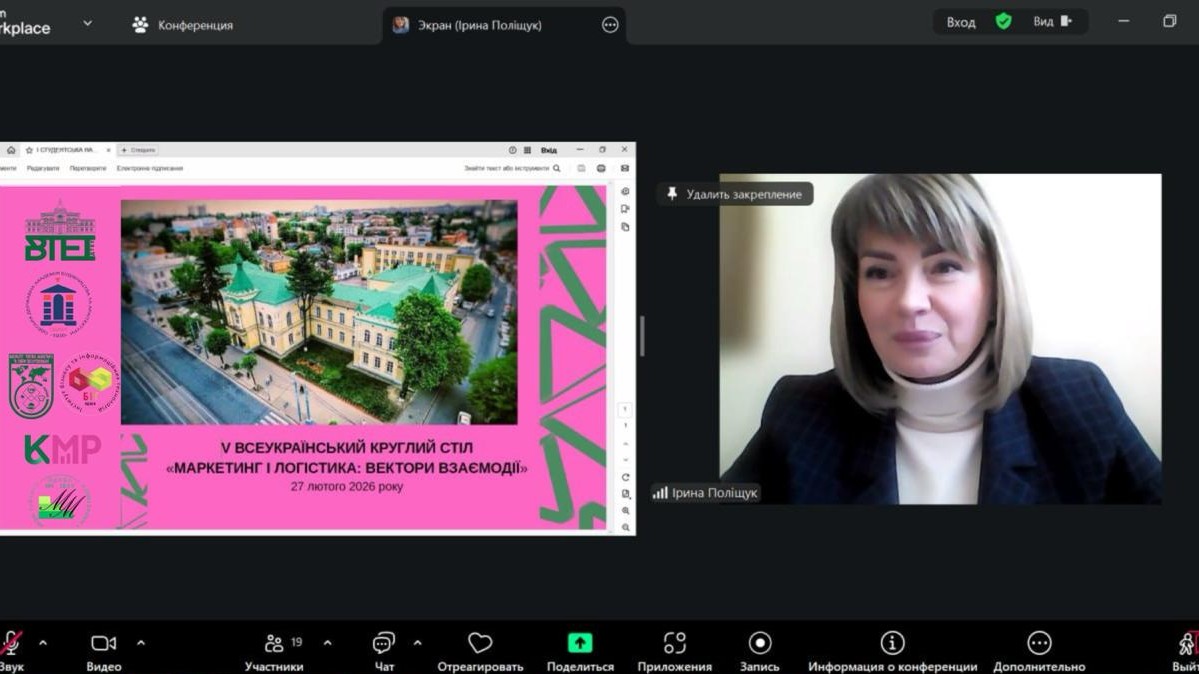Unmute the microphone (Звук) icon

[11, 644]
